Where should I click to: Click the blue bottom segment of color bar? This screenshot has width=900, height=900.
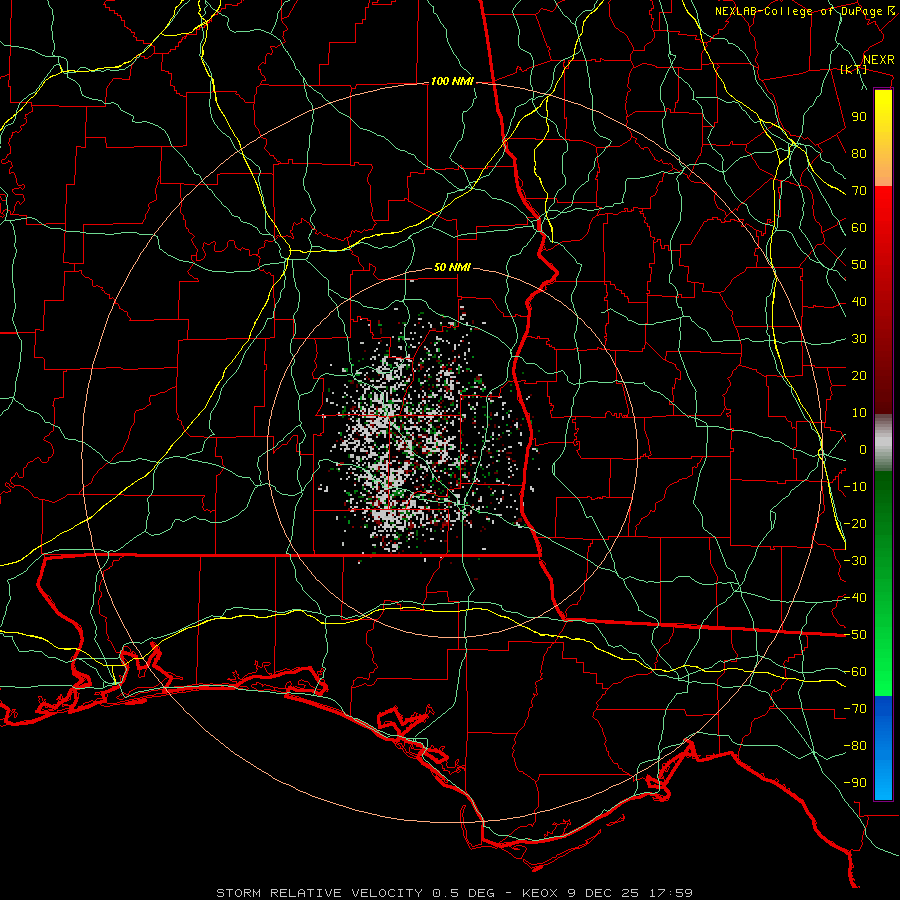coord(883,748)
